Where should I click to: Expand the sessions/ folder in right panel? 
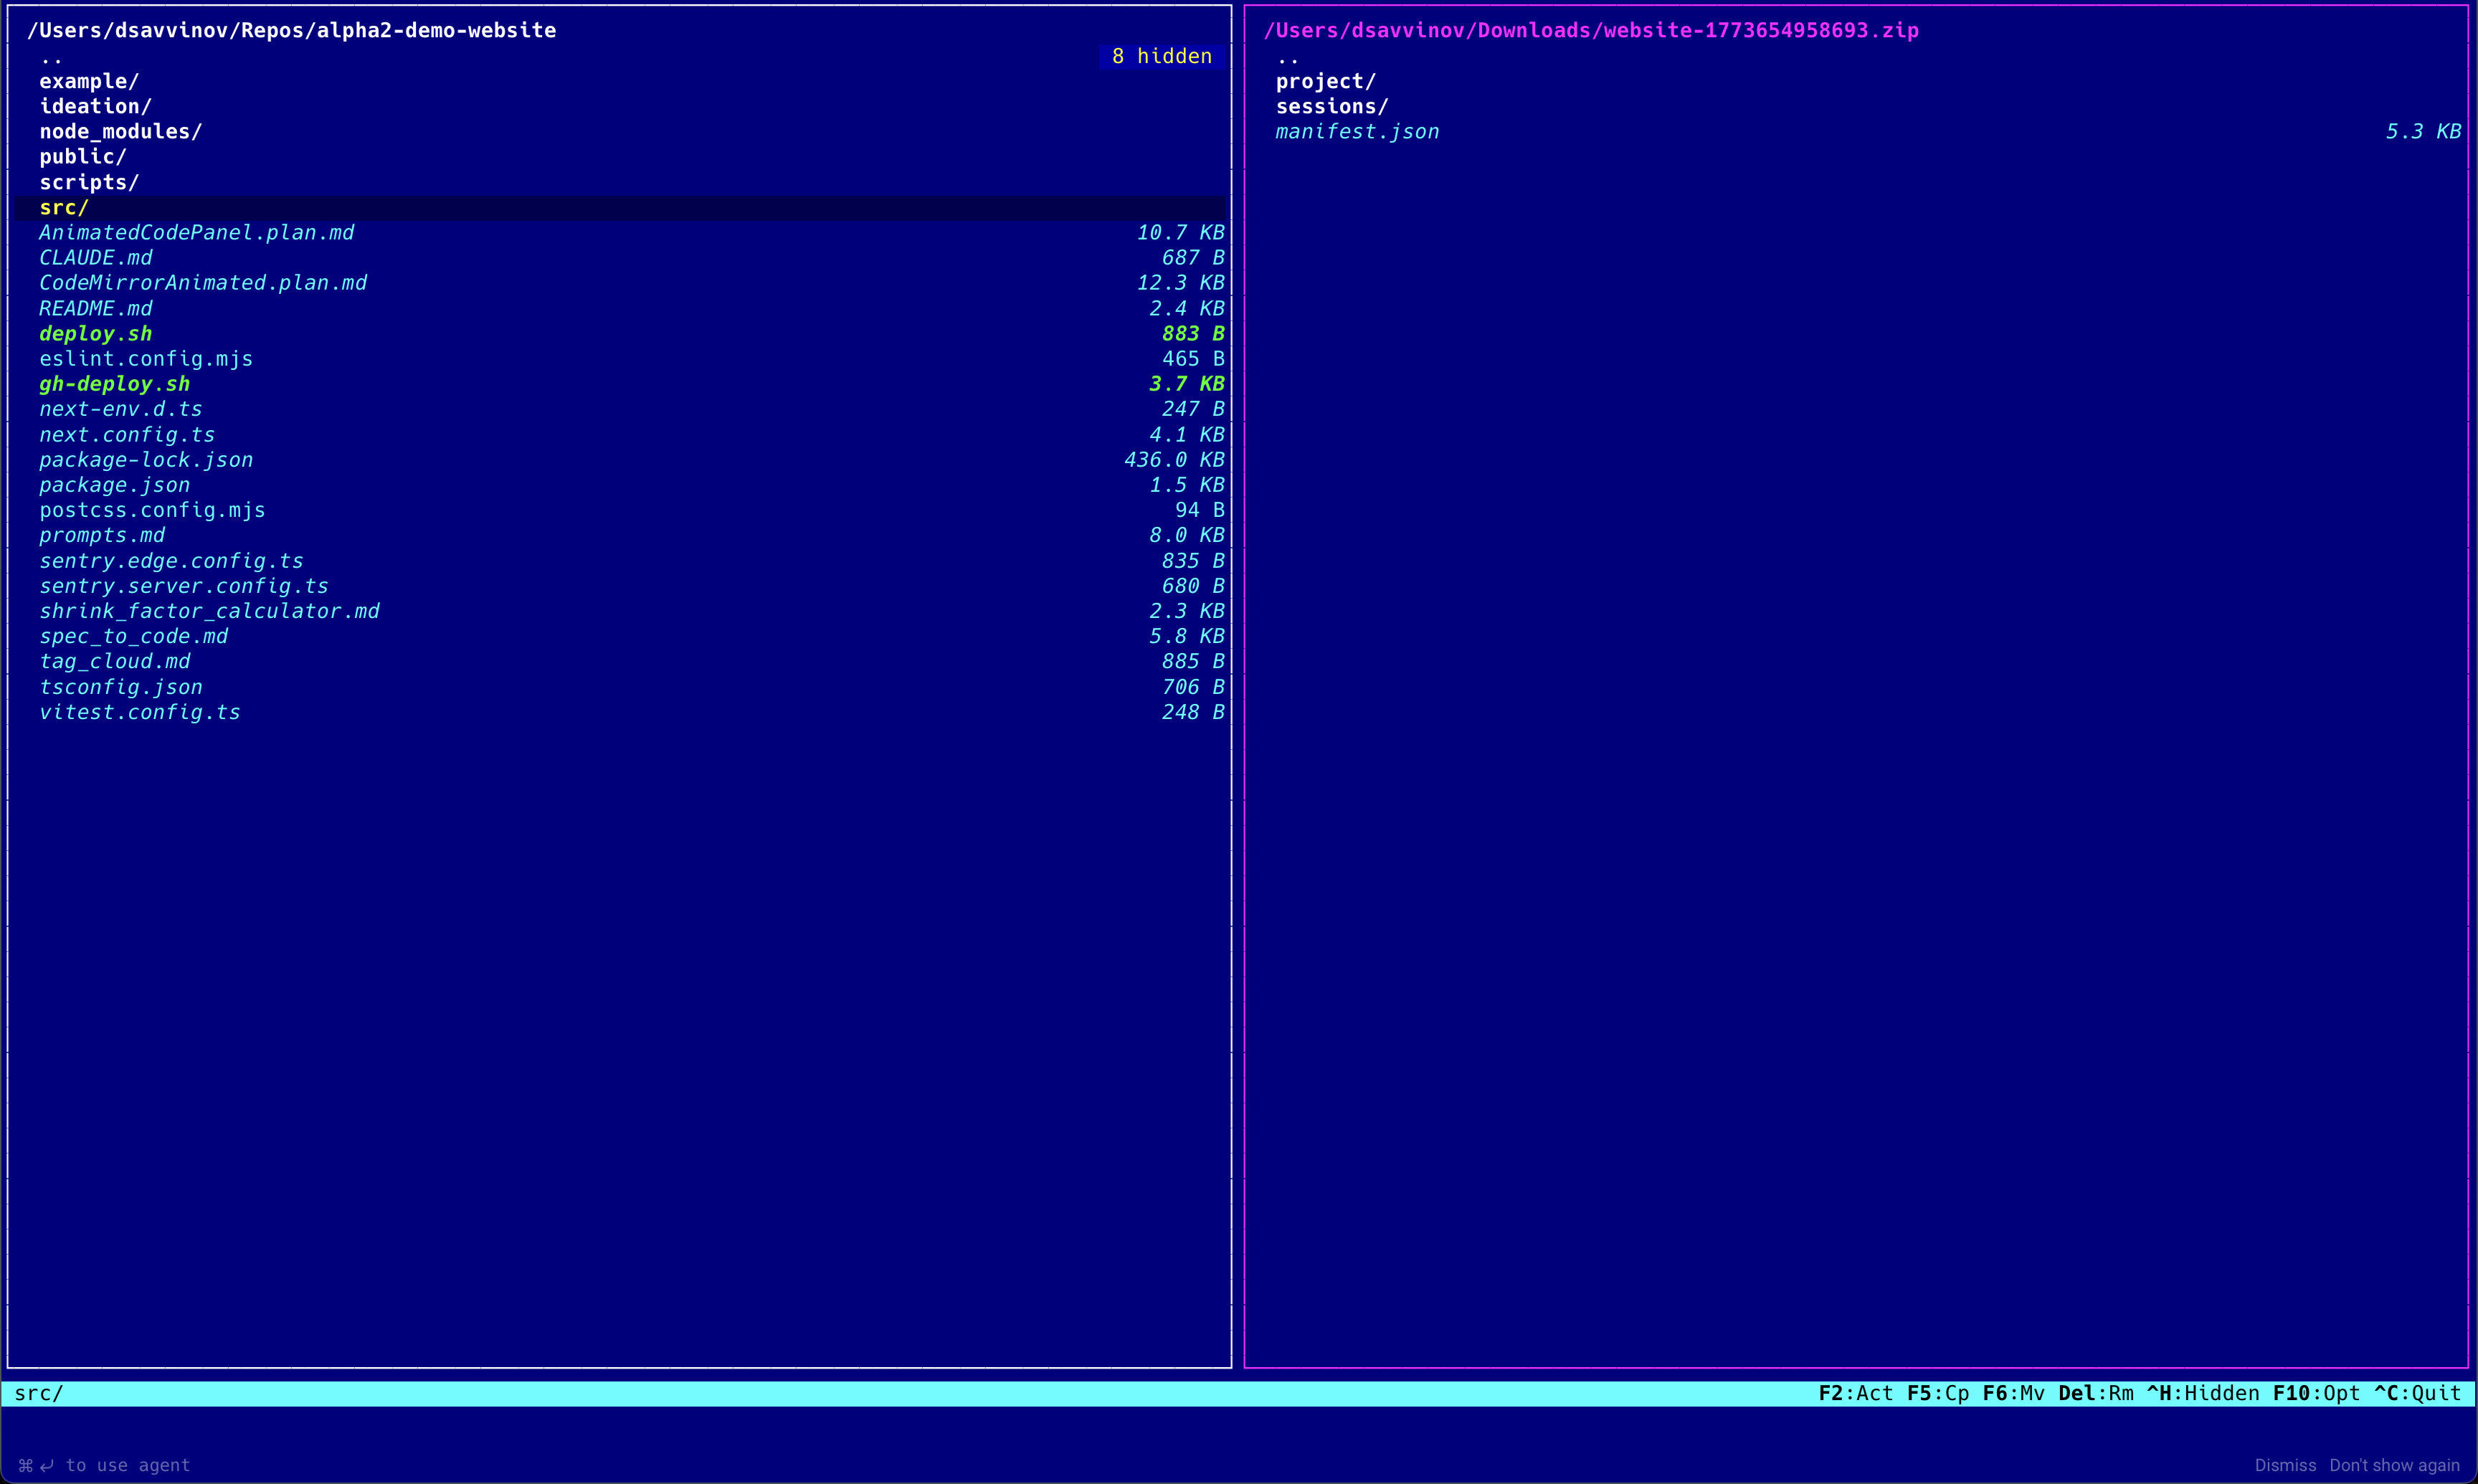click(x=1331, y=106)
